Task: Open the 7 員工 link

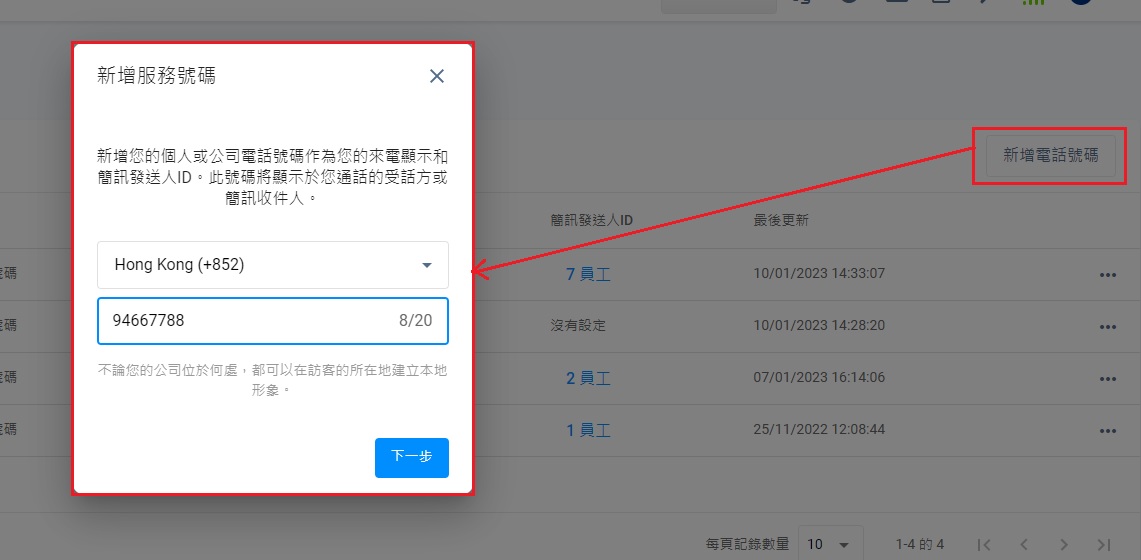Action: point(588,274)
